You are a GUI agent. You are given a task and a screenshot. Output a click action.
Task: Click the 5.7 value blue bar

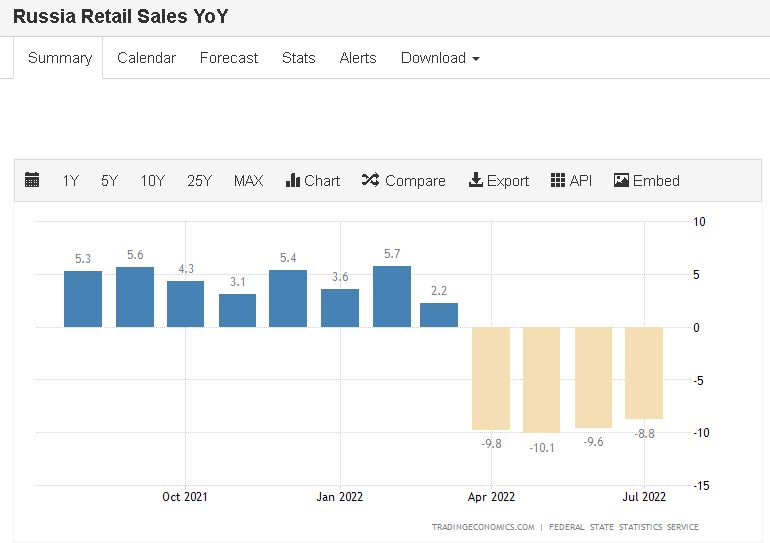click(391, 297)
